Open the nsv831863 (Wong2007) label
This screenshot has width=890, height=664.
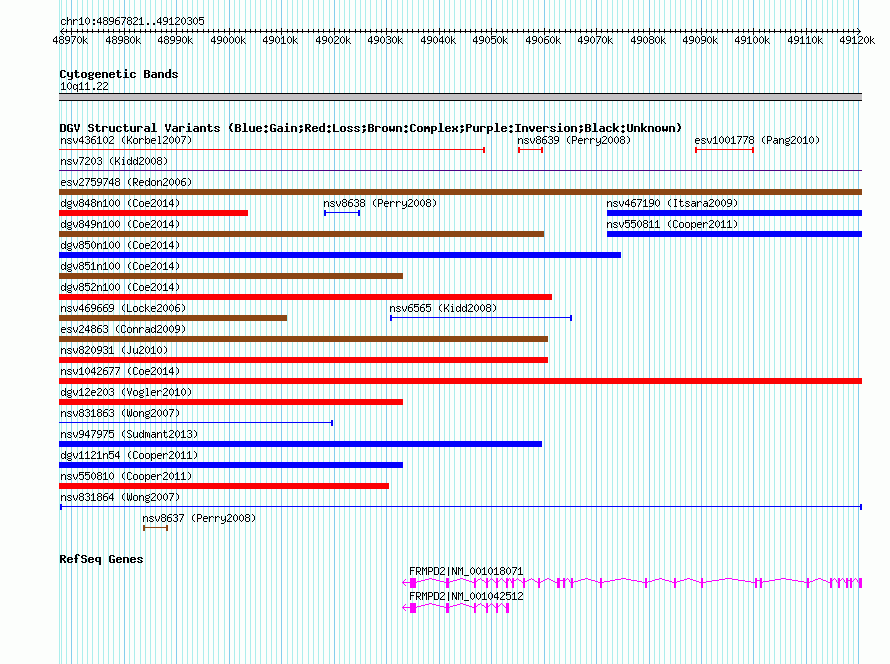pyautogui.click(x=120, y=413)
